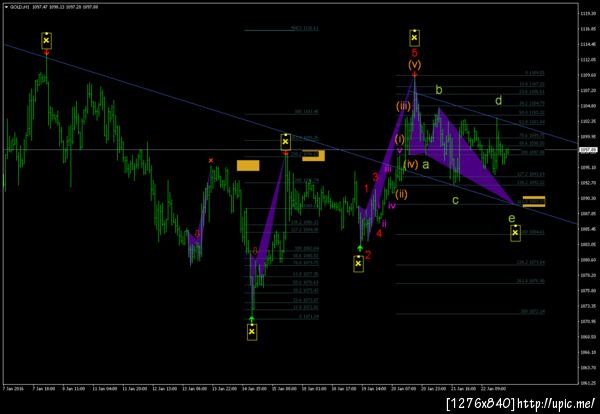The width and height of the screenshot is (600, 414).
Task: Select the green wave label a
Action: pyautogui.click(x=426, y=165)
